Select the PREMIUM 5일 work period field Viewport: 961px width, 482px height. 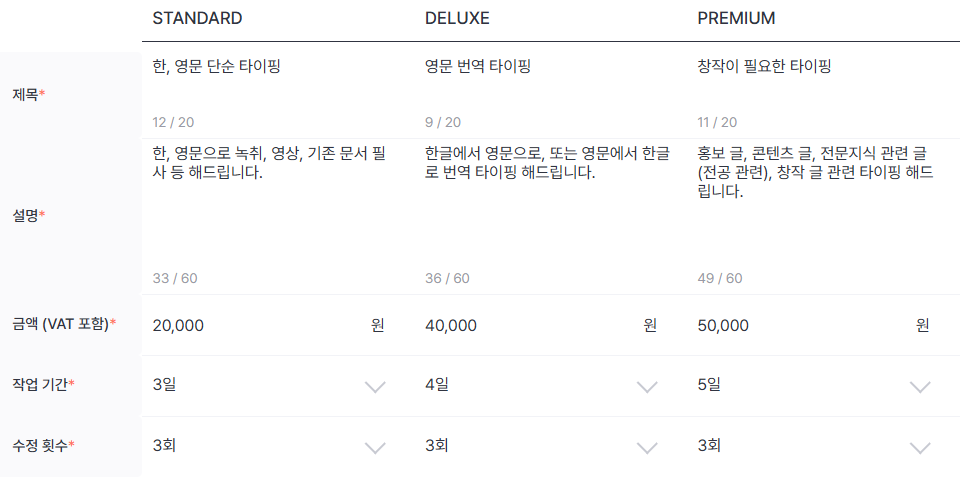(x=814, y=386)
